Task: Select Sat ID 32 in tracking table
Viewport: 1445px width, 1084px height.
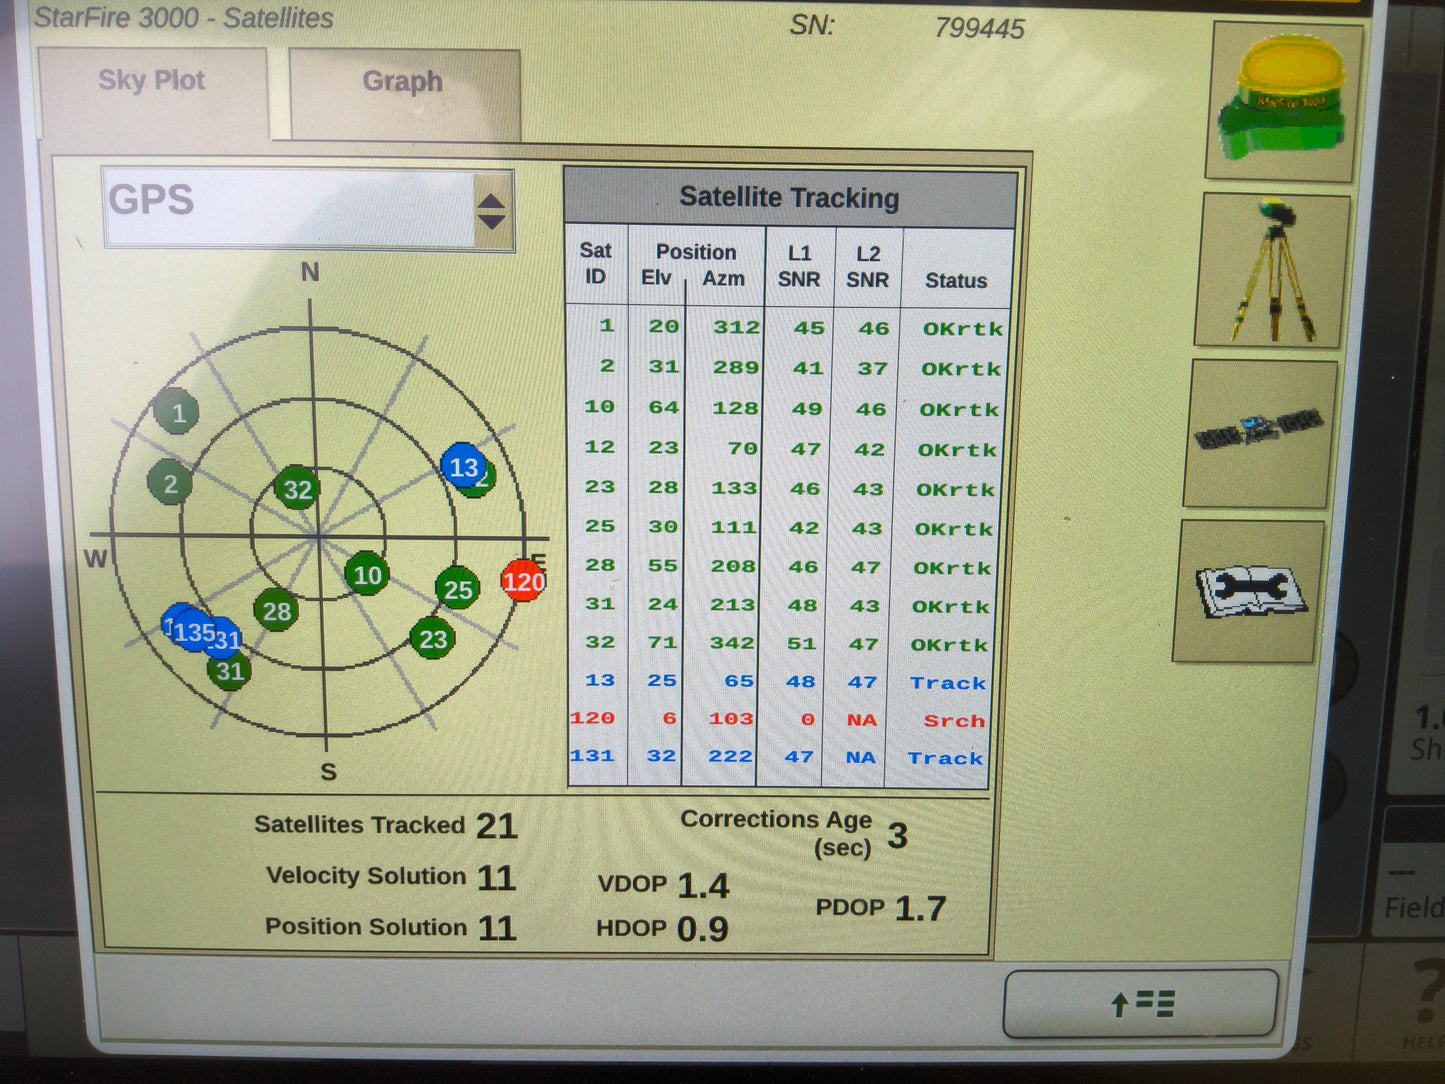Action: coord(599,642)
